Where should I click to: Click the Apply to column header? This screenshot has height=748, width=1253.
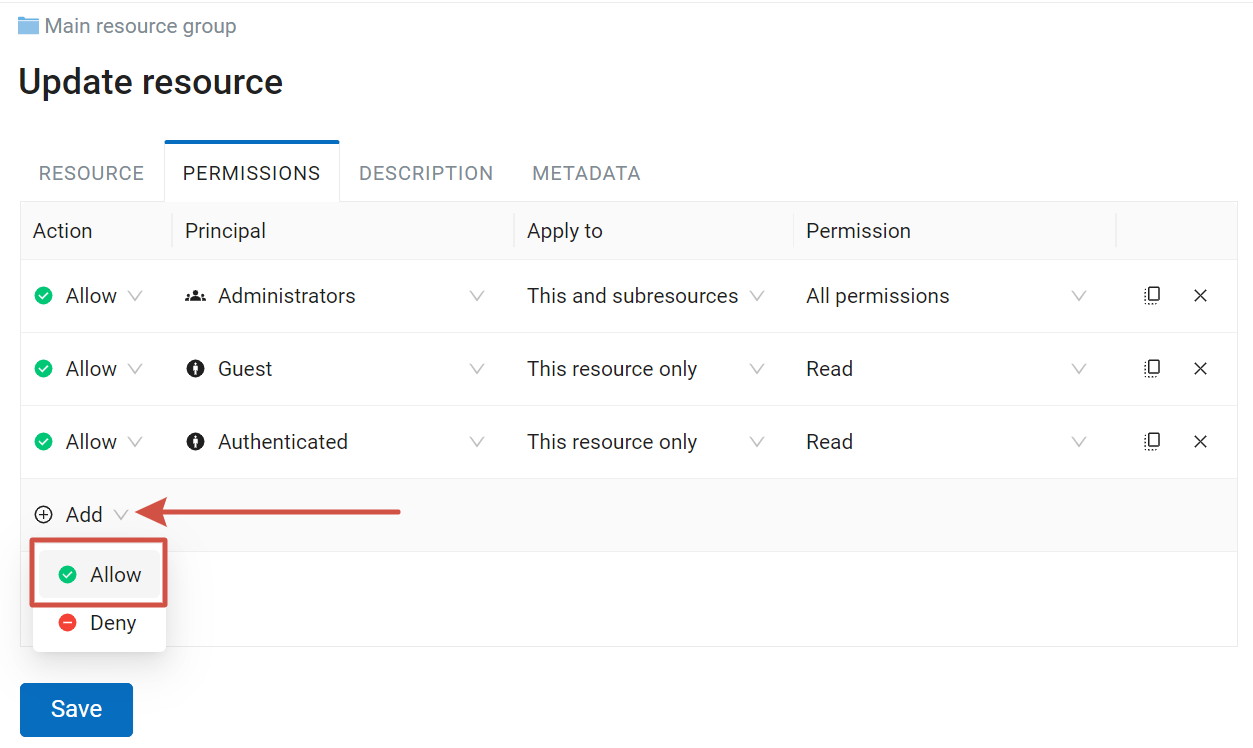(x=565, y=231)
